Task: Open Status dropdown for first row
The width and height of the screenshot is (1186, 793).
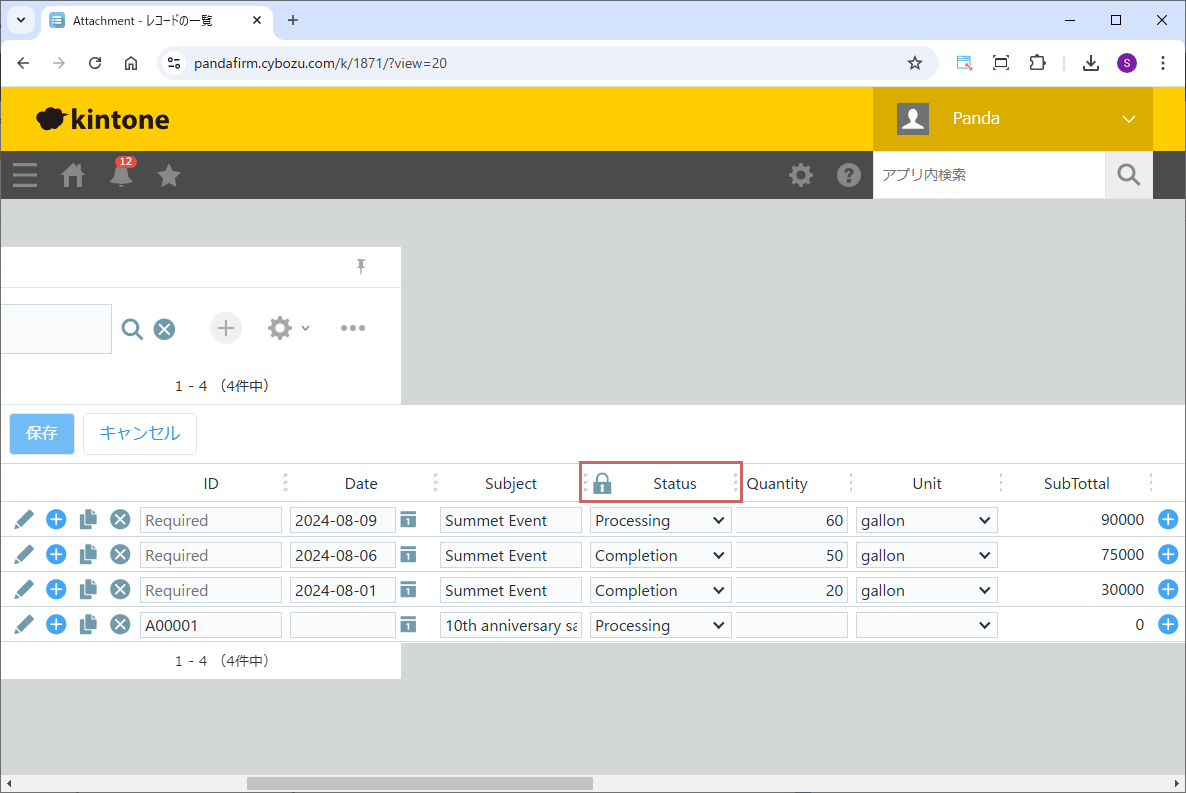Action: (660, 520)
